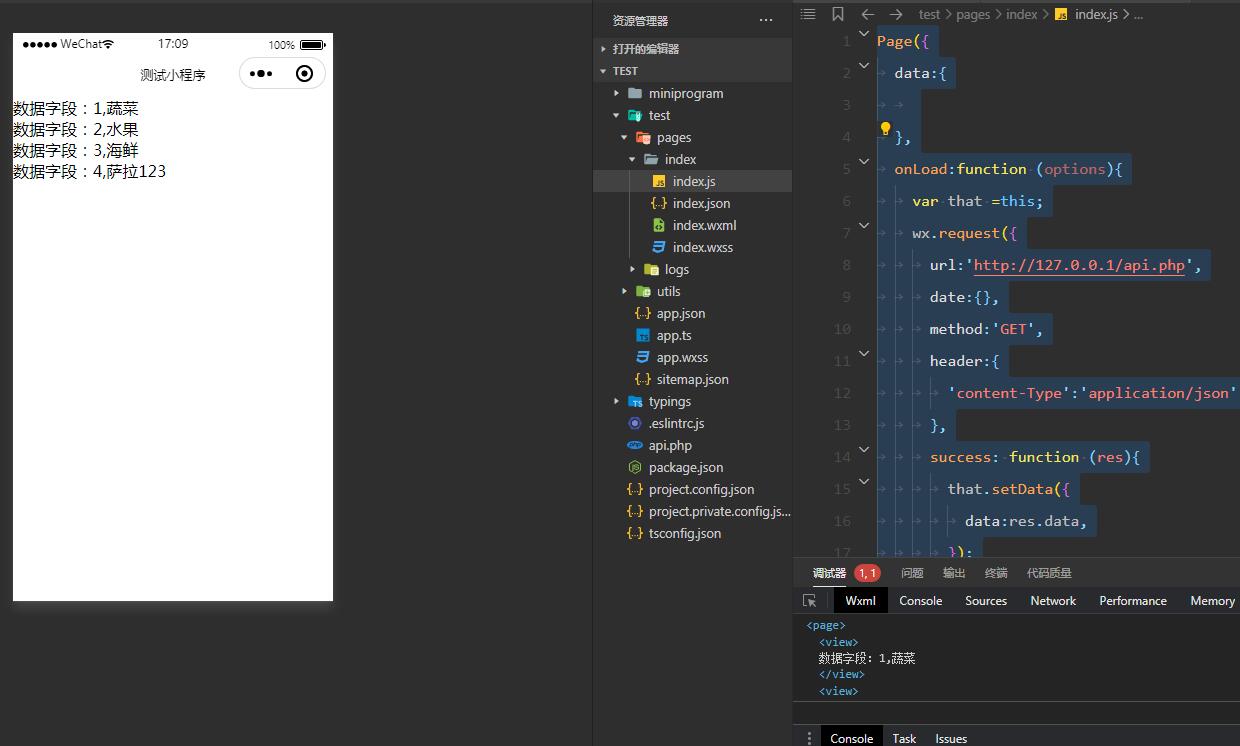Click the http://127.0.0.1/api.php URL in code
The width and height of the screenshot is (1240, 746).
1079,265
